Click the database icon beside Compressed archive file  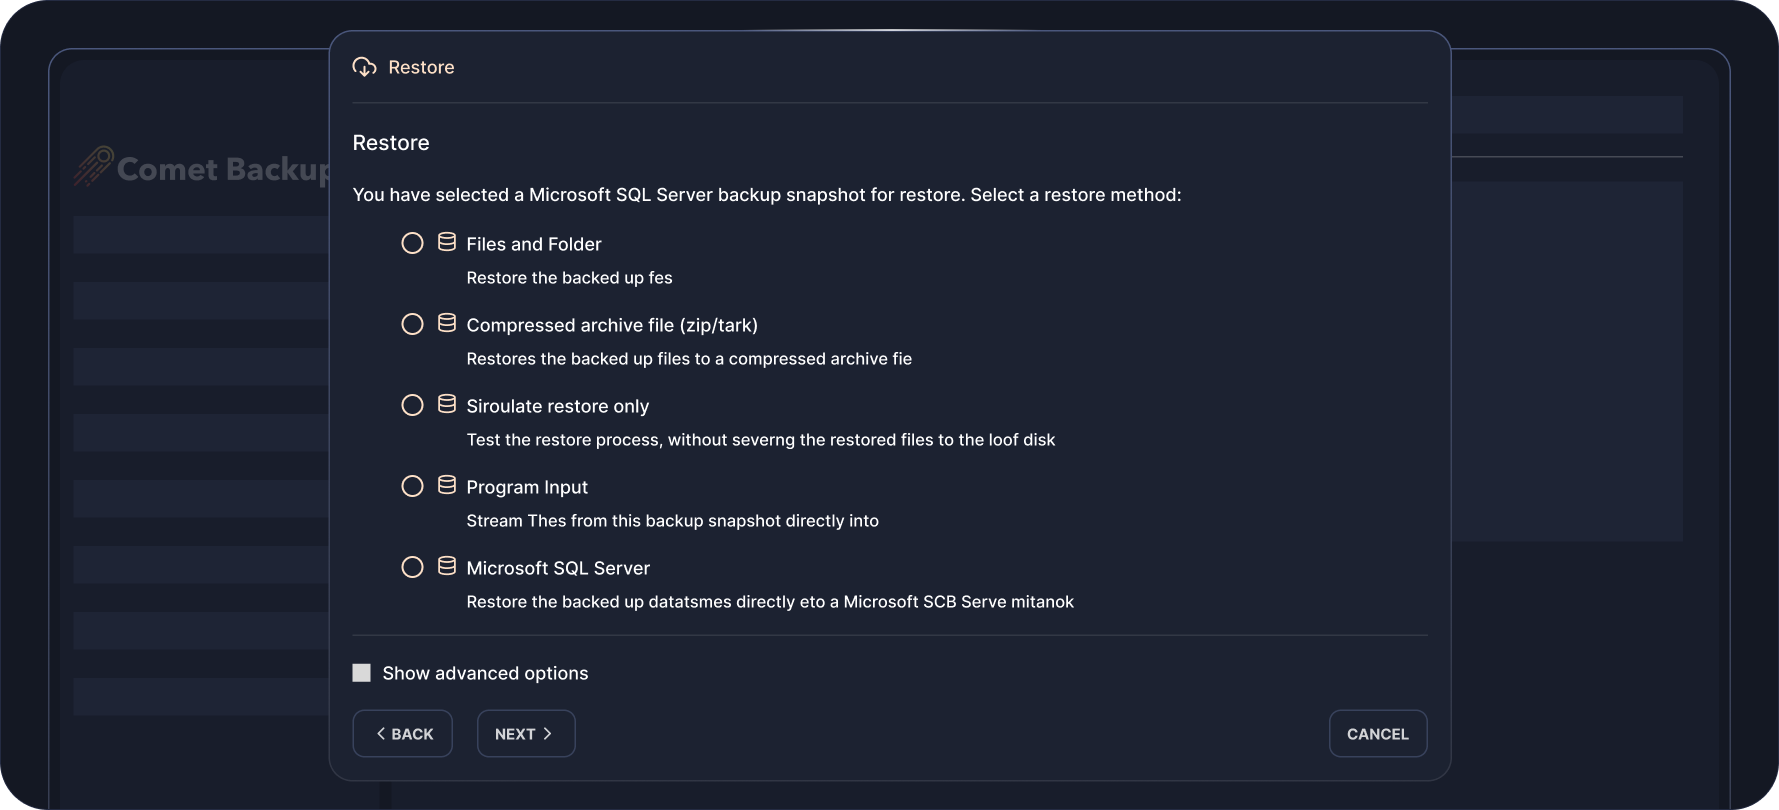coord(447,323)
